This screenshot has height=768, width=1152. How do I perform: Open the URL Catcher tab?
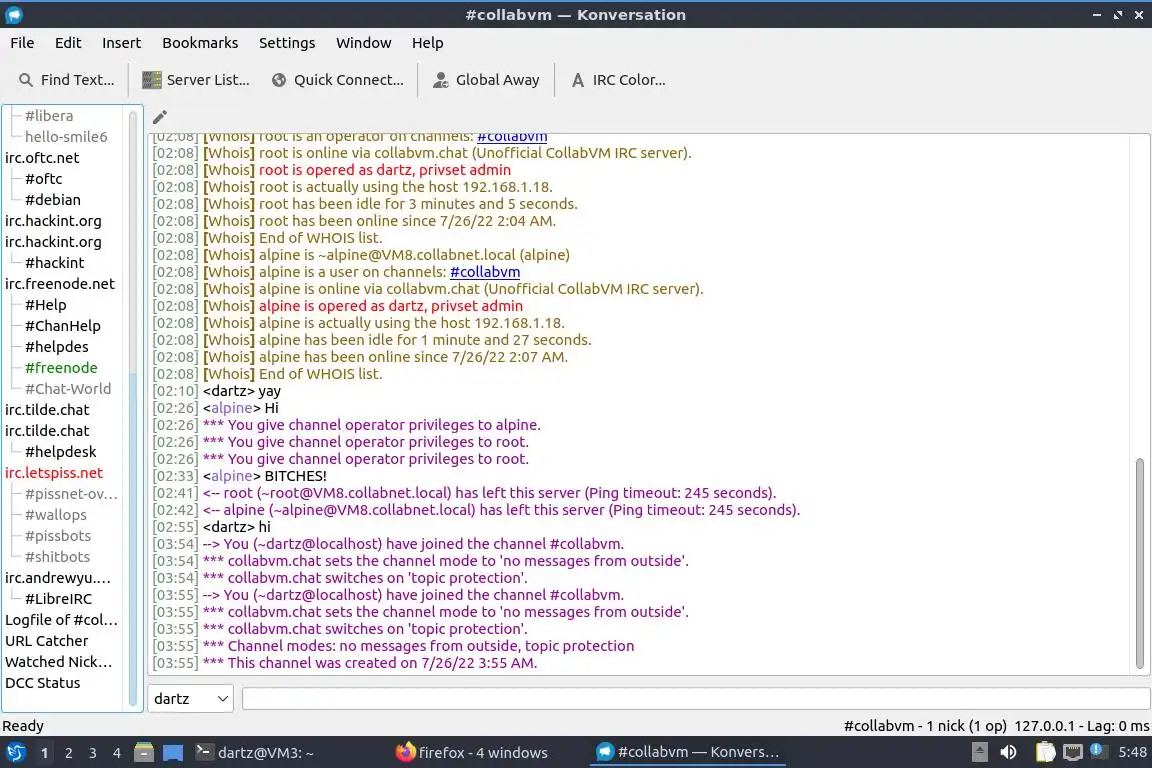(x=46, y=641)
